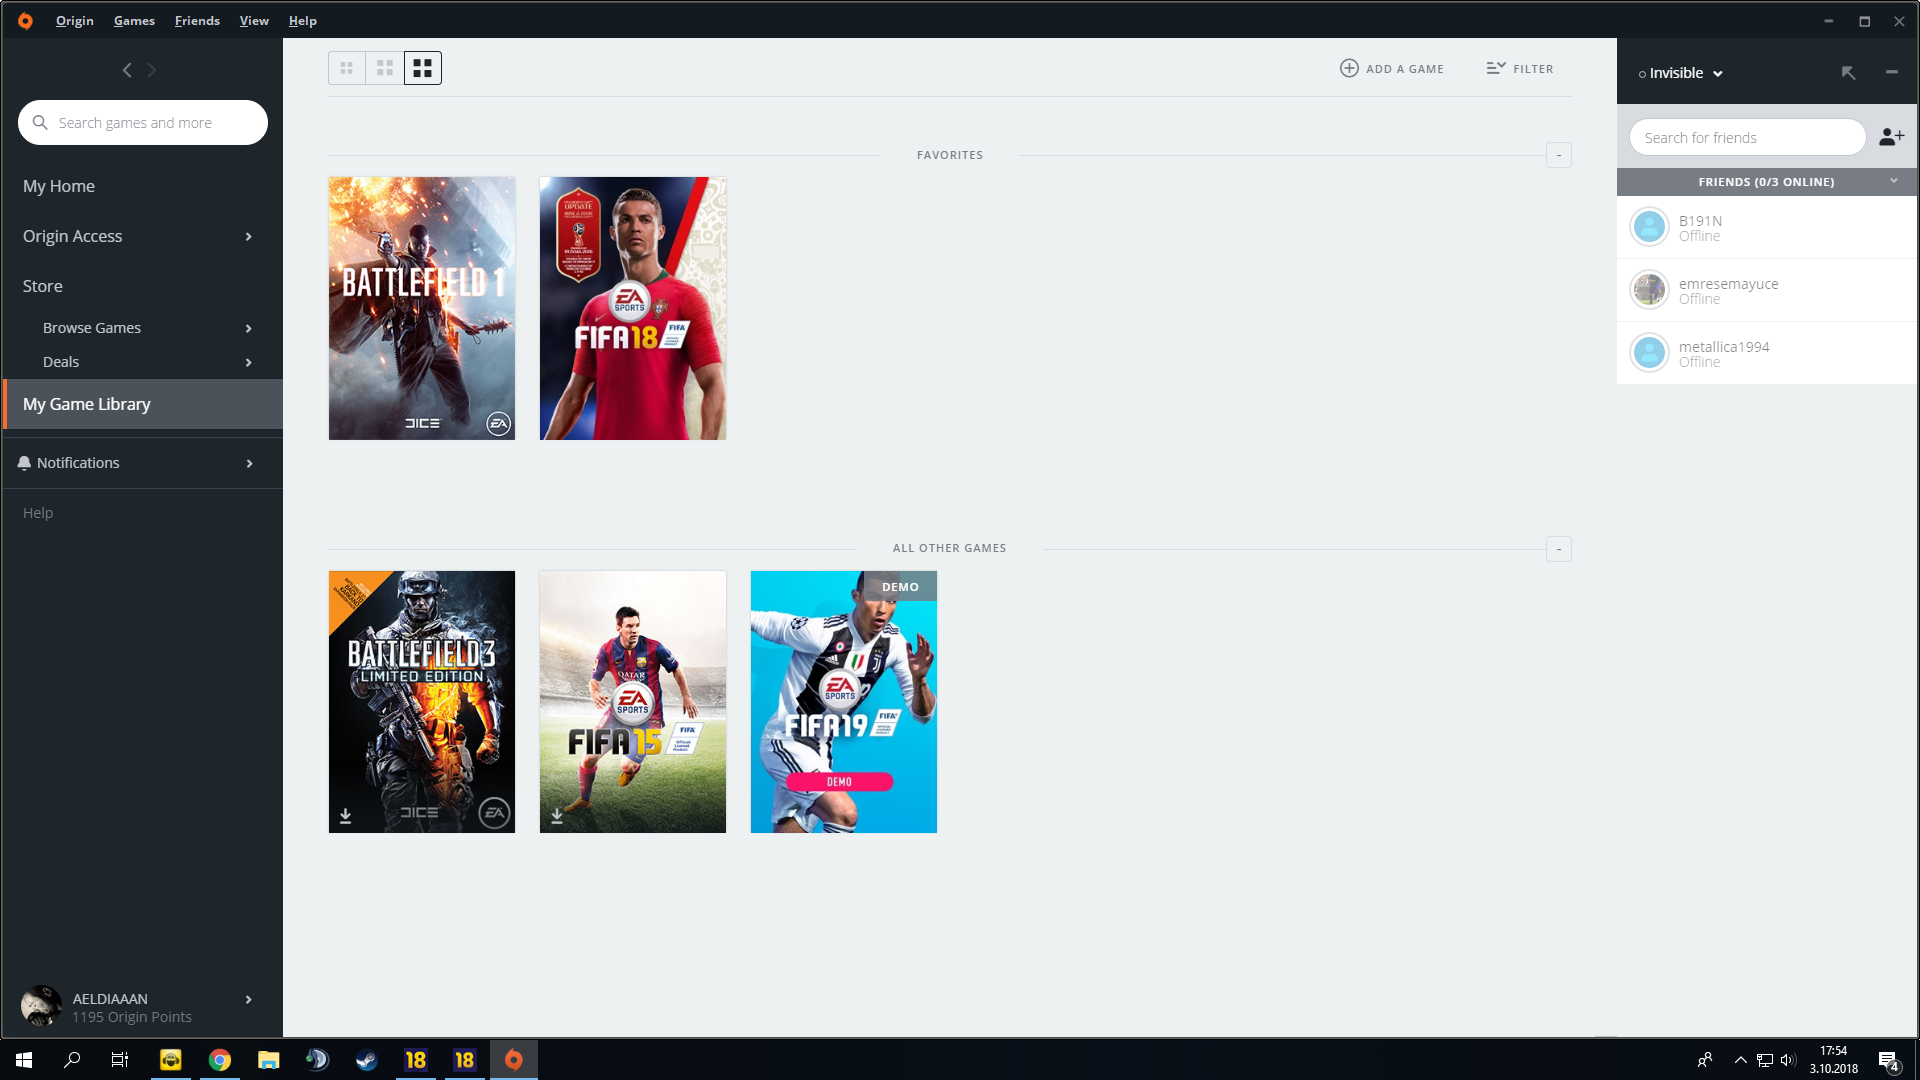Open Task View on the taskbar

pyautogui.click(x=120, y=1060)
